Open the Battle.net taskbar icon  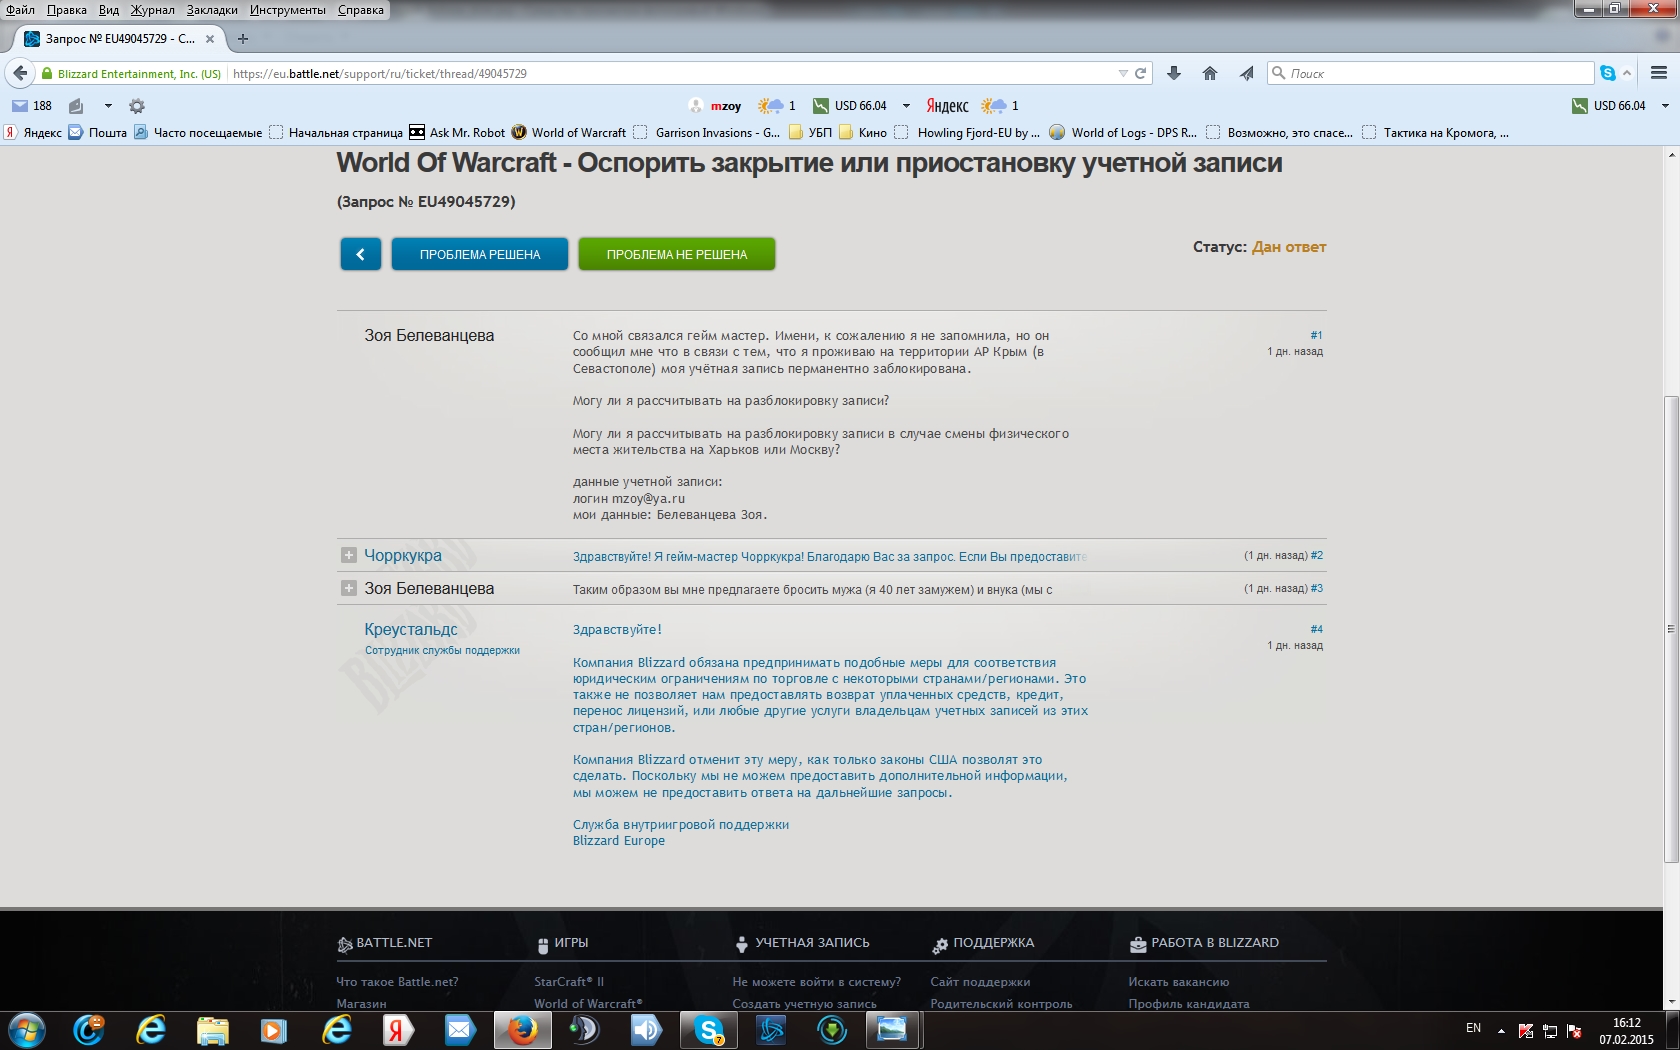(771, 1029)
